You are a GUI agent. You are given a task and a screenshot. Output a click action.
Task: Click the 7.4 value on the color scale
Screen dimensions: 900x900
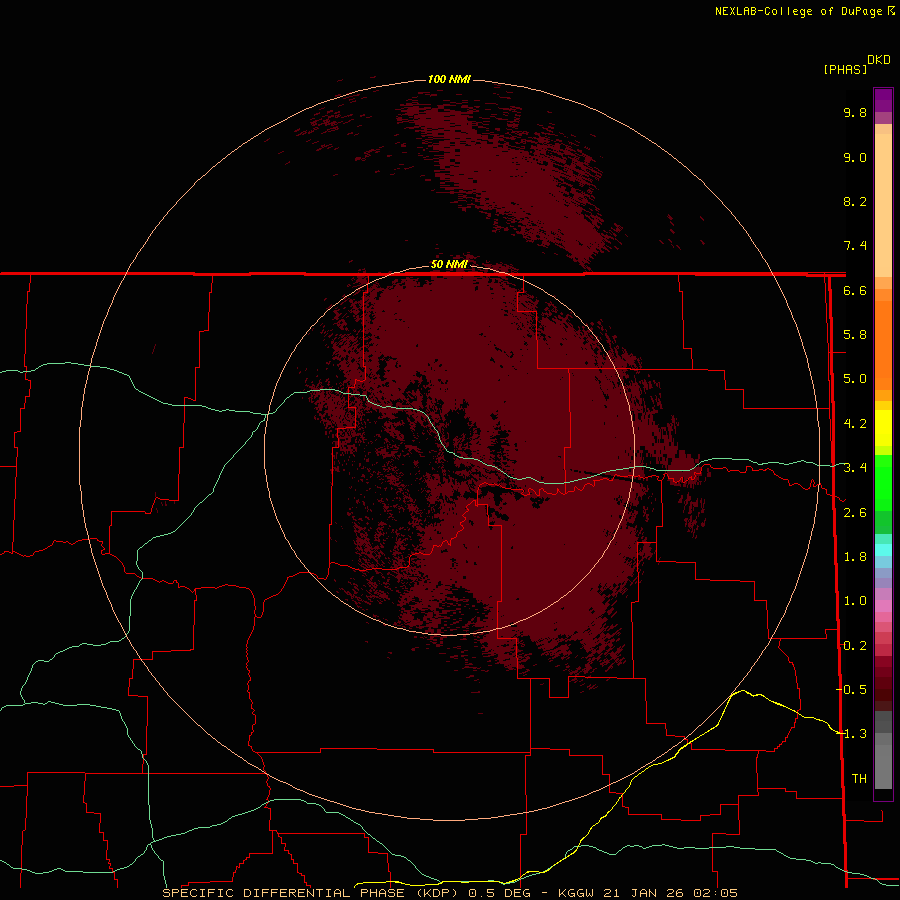click(855, 246)
